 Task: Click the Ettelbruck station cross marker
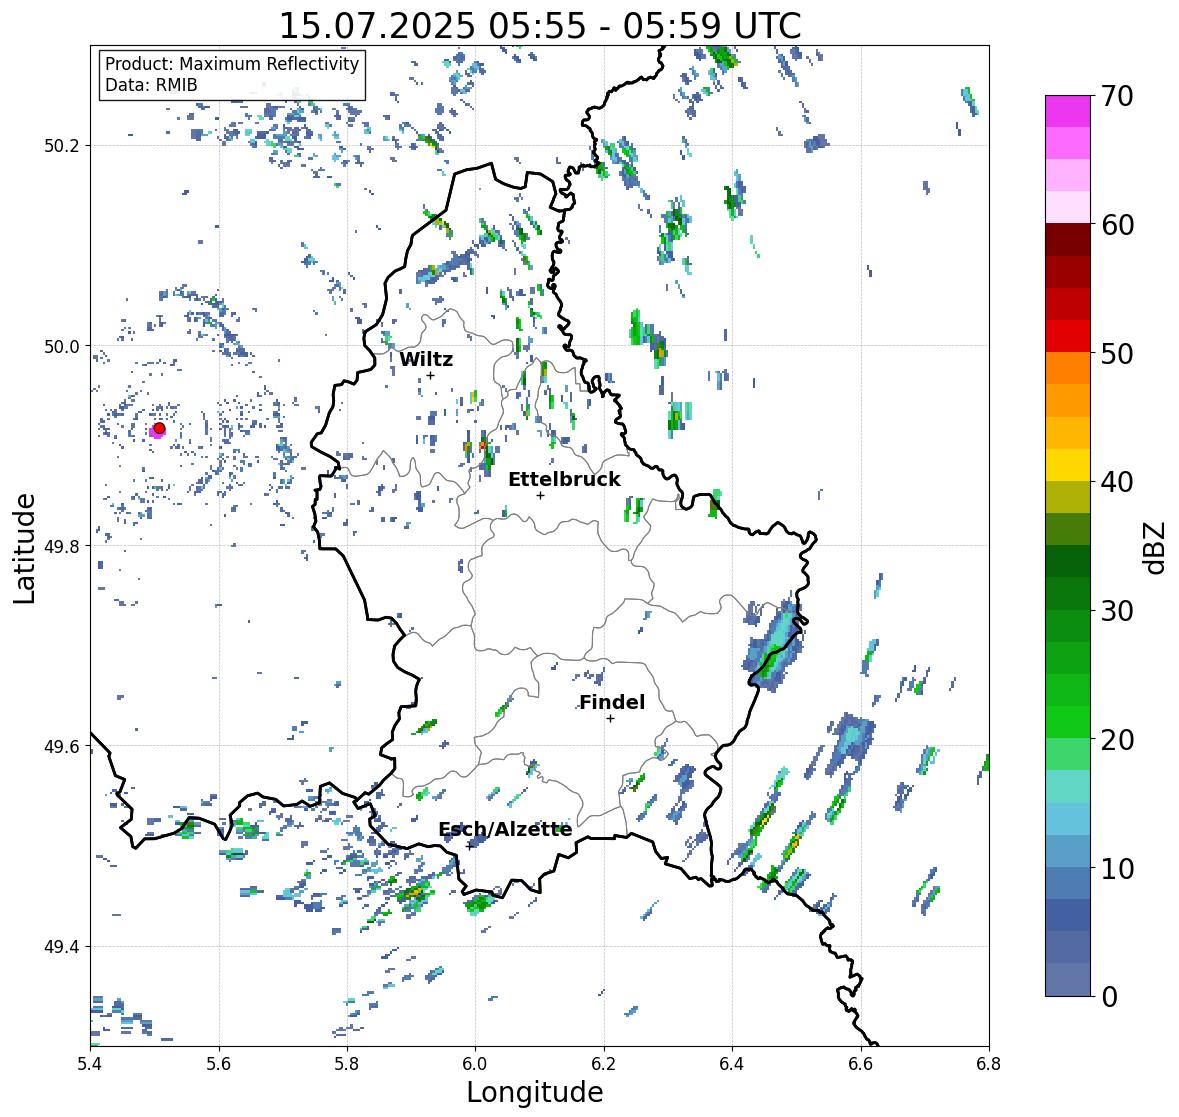[540, 495]
